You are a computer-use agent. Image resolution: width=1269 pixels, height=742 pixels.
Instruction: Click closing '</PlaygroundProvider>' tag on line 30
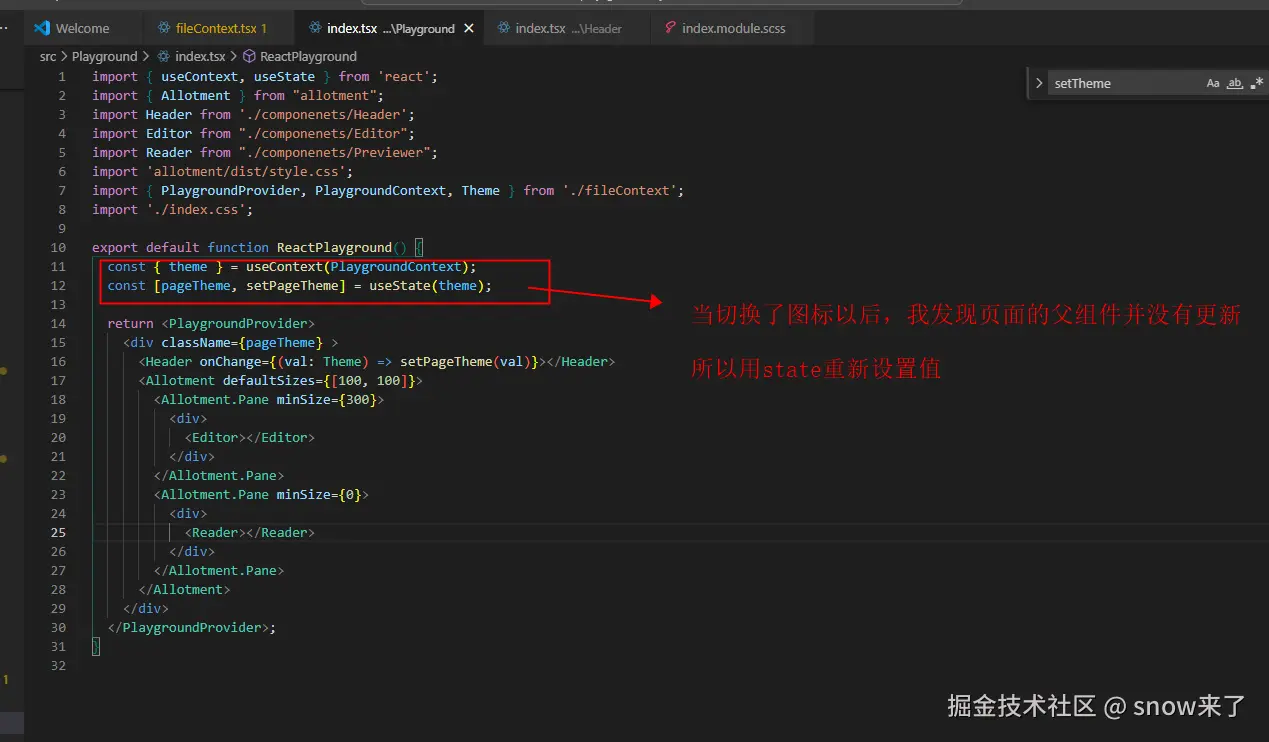point(188,627)
